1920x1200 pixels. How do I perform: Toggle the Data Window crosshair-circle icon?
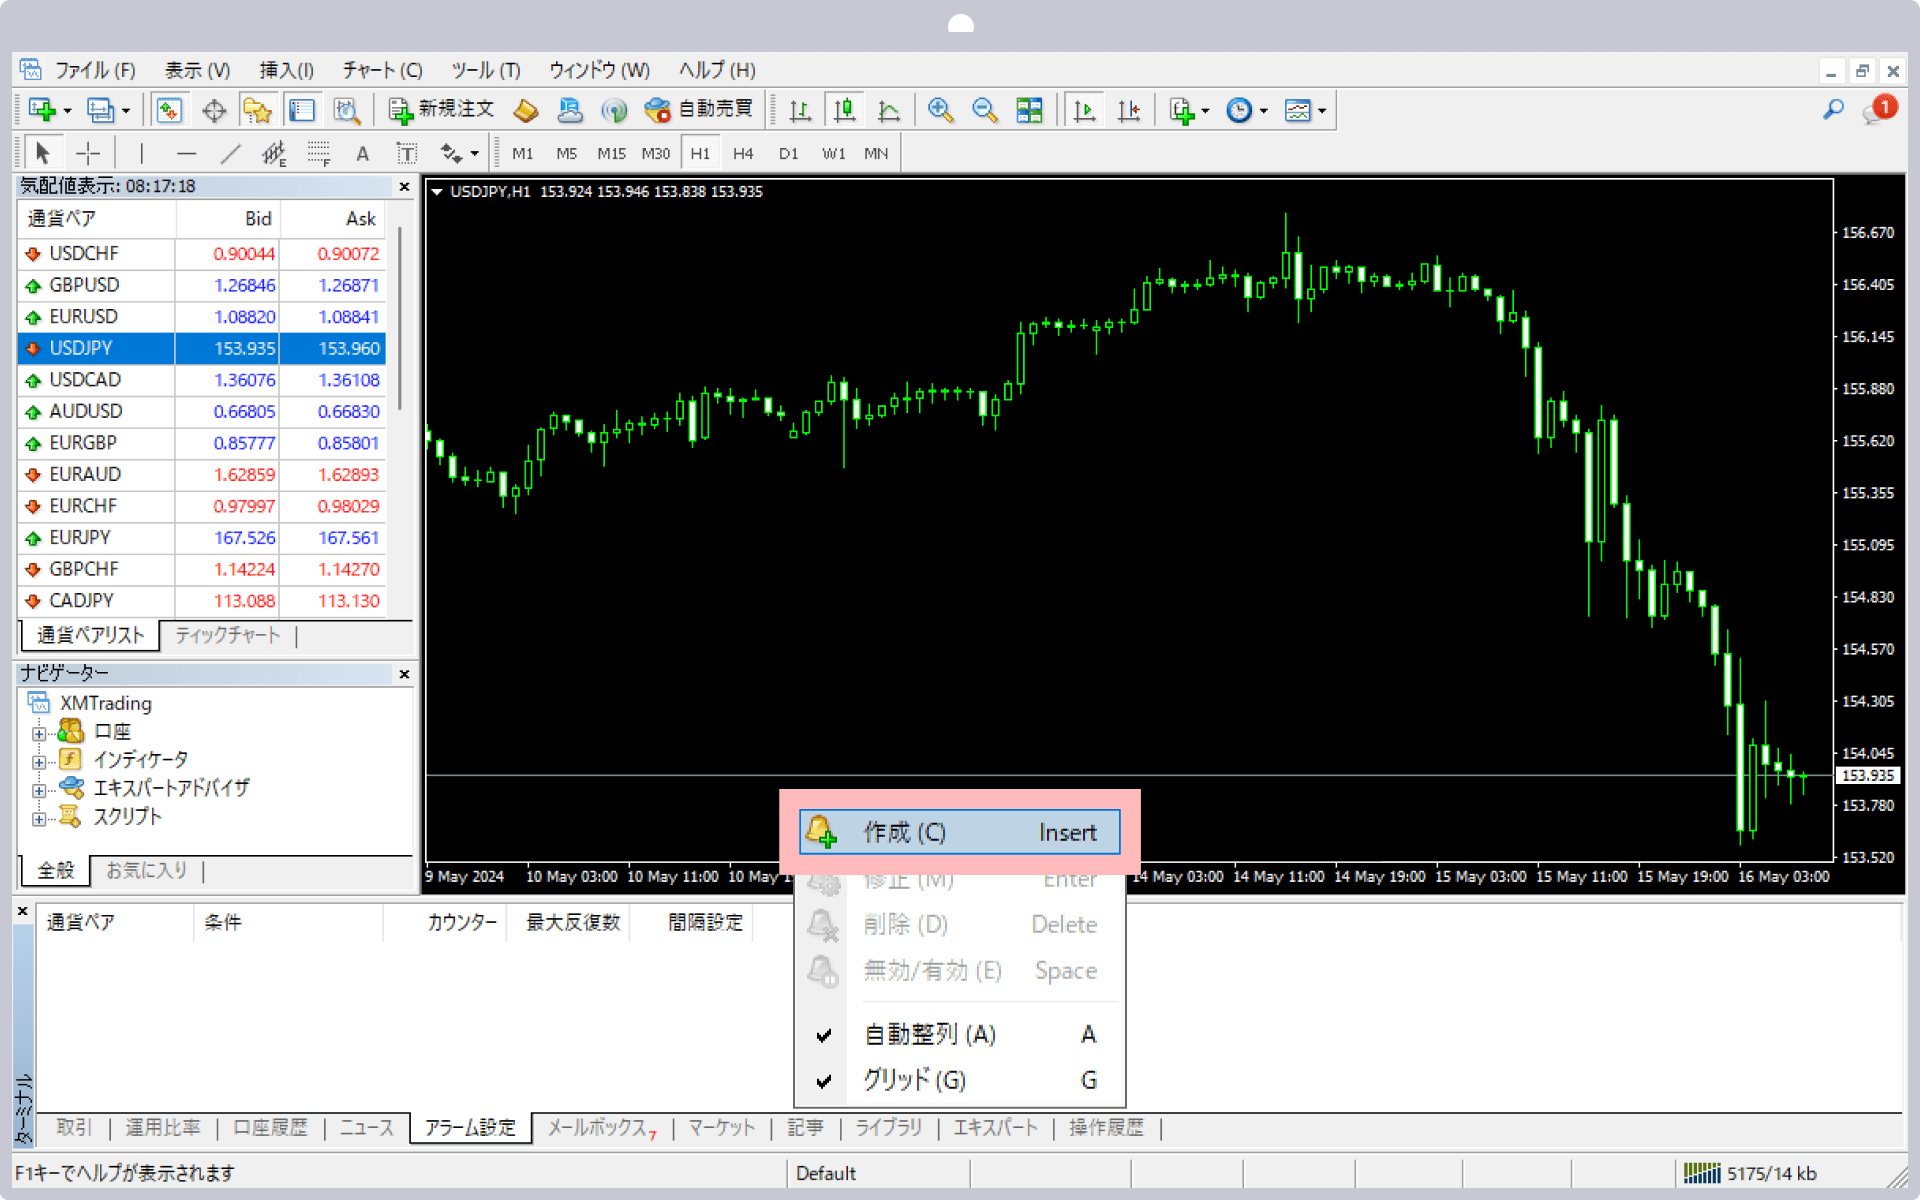click(x=214, y=110)
